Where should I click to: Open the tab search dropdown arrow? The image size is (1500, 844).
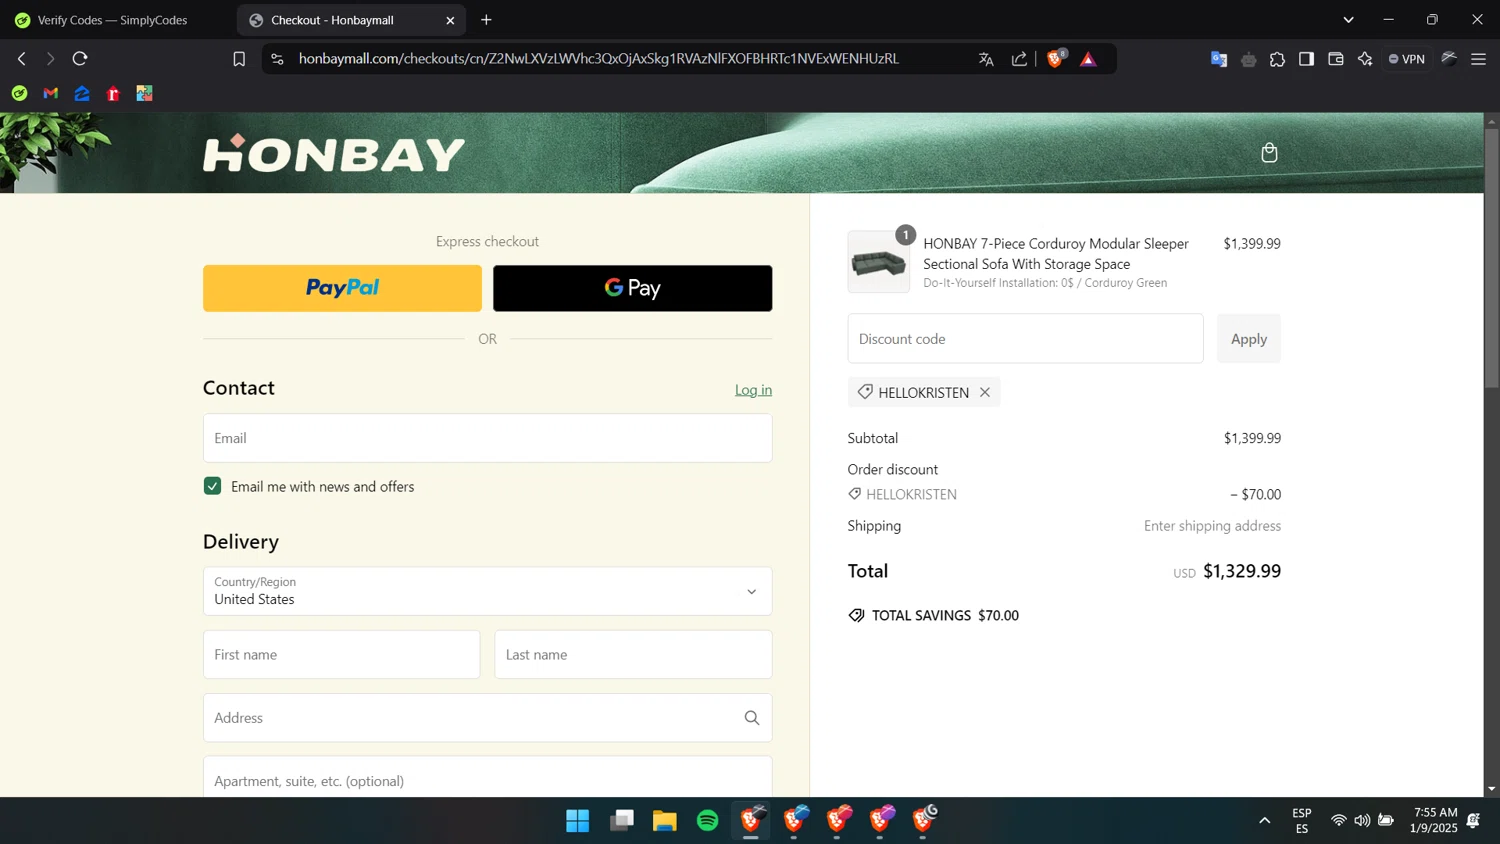pyautogui.click(x=1348, y=20)
